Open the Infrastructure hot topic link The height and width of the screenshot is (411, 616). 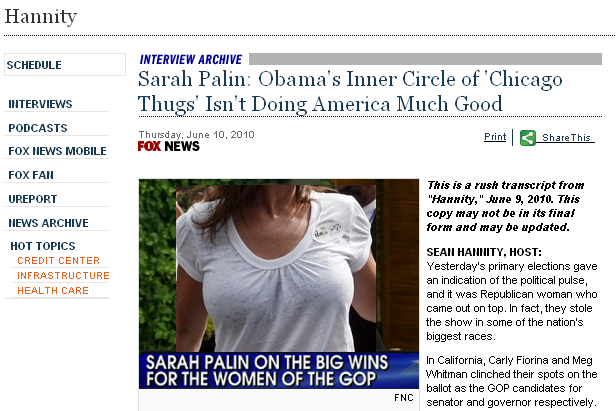63,276
